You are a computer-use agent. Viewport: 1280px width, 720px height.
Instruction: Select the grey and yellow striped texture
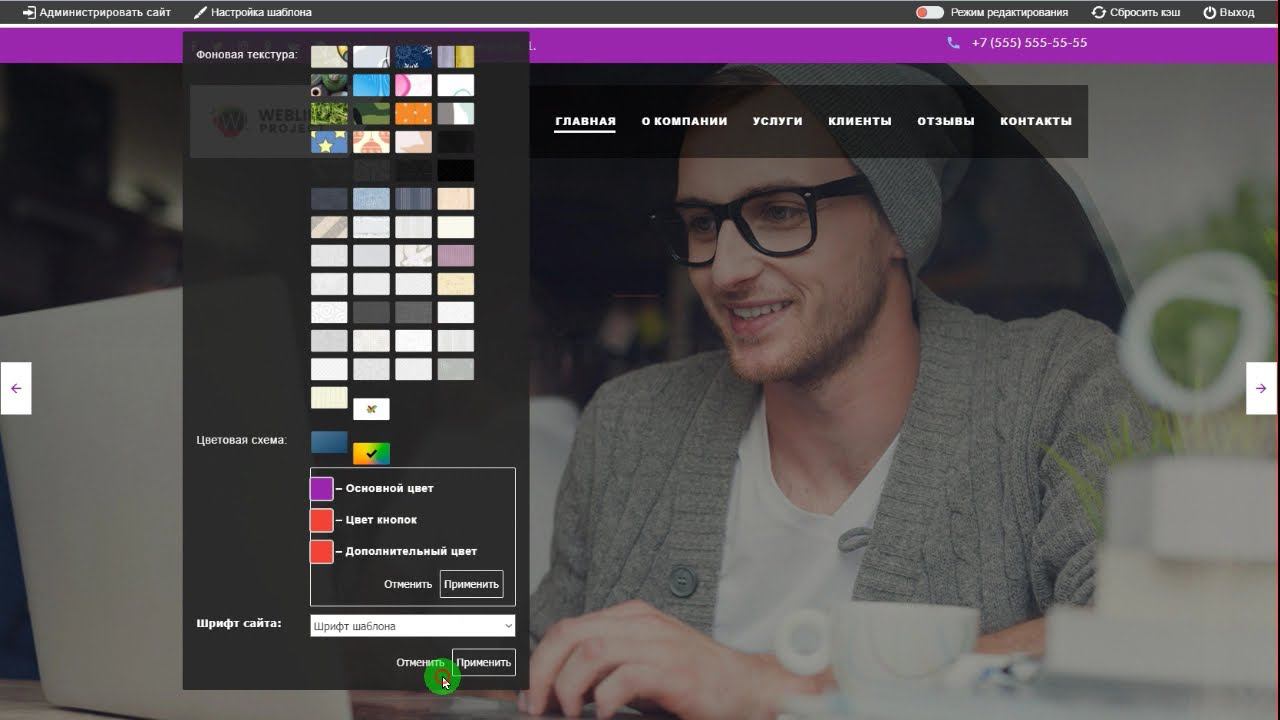[x=455, y=56]
